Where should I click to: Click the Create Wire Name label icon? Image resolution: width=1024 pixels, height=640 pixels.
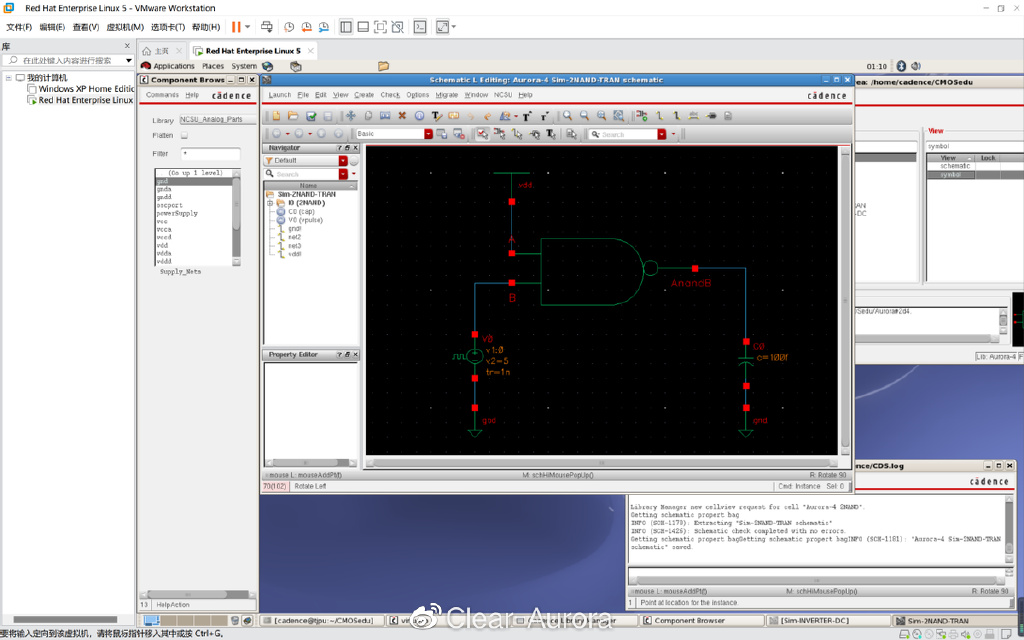pos(694,116)
